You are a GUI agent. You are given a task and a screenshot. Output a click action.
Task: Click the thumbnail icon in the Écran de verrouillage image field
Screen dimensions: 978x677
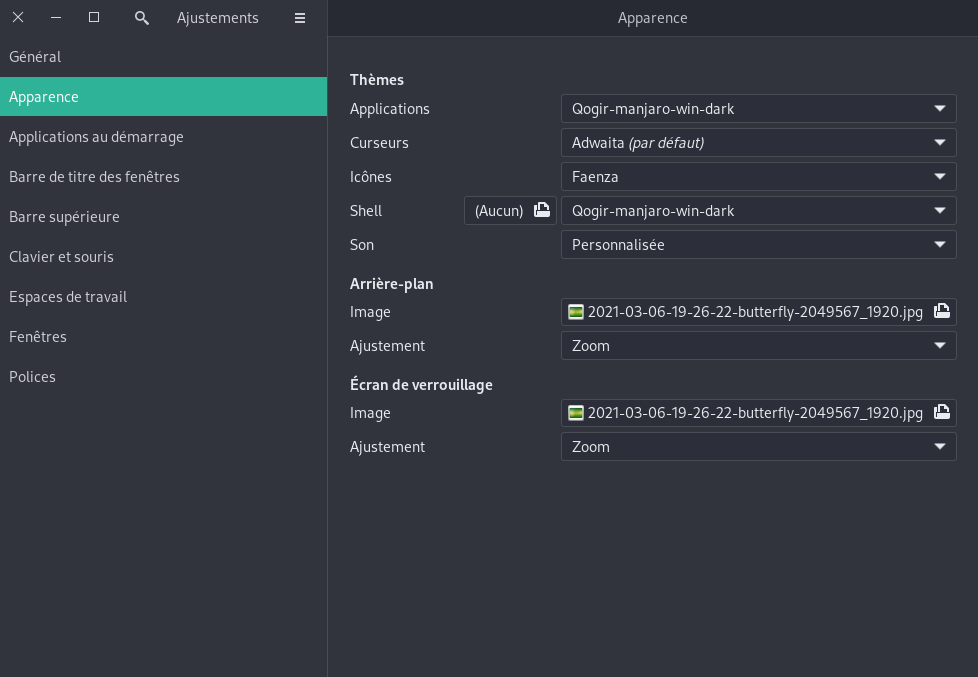pos(576,412)
